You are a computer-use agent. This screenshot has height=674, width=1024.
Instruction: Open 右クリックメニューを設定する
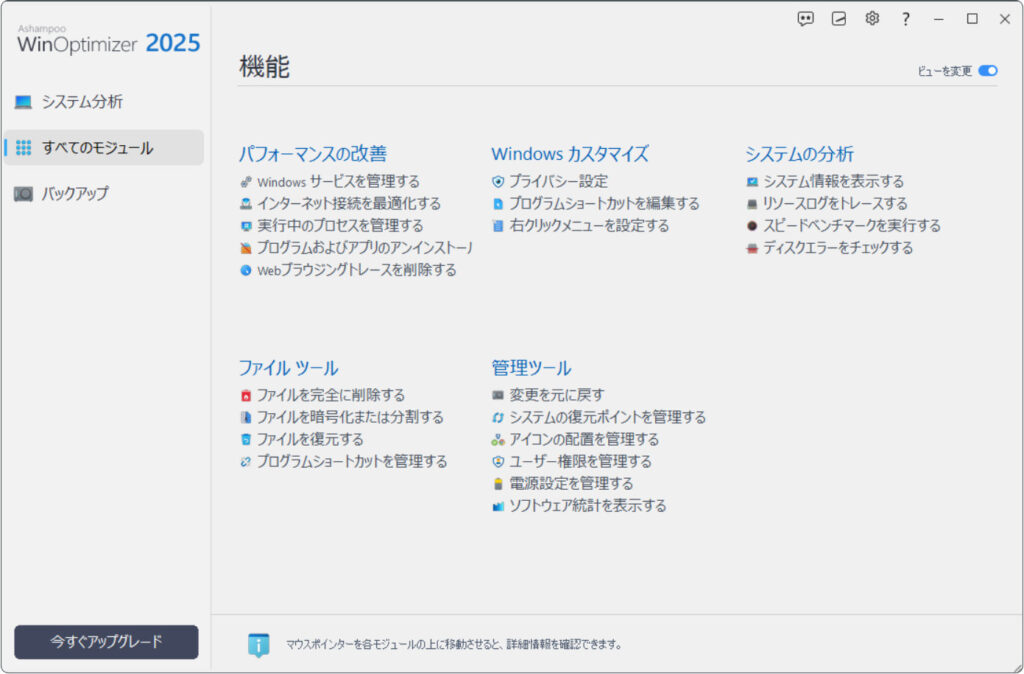[x=589, y=226]
